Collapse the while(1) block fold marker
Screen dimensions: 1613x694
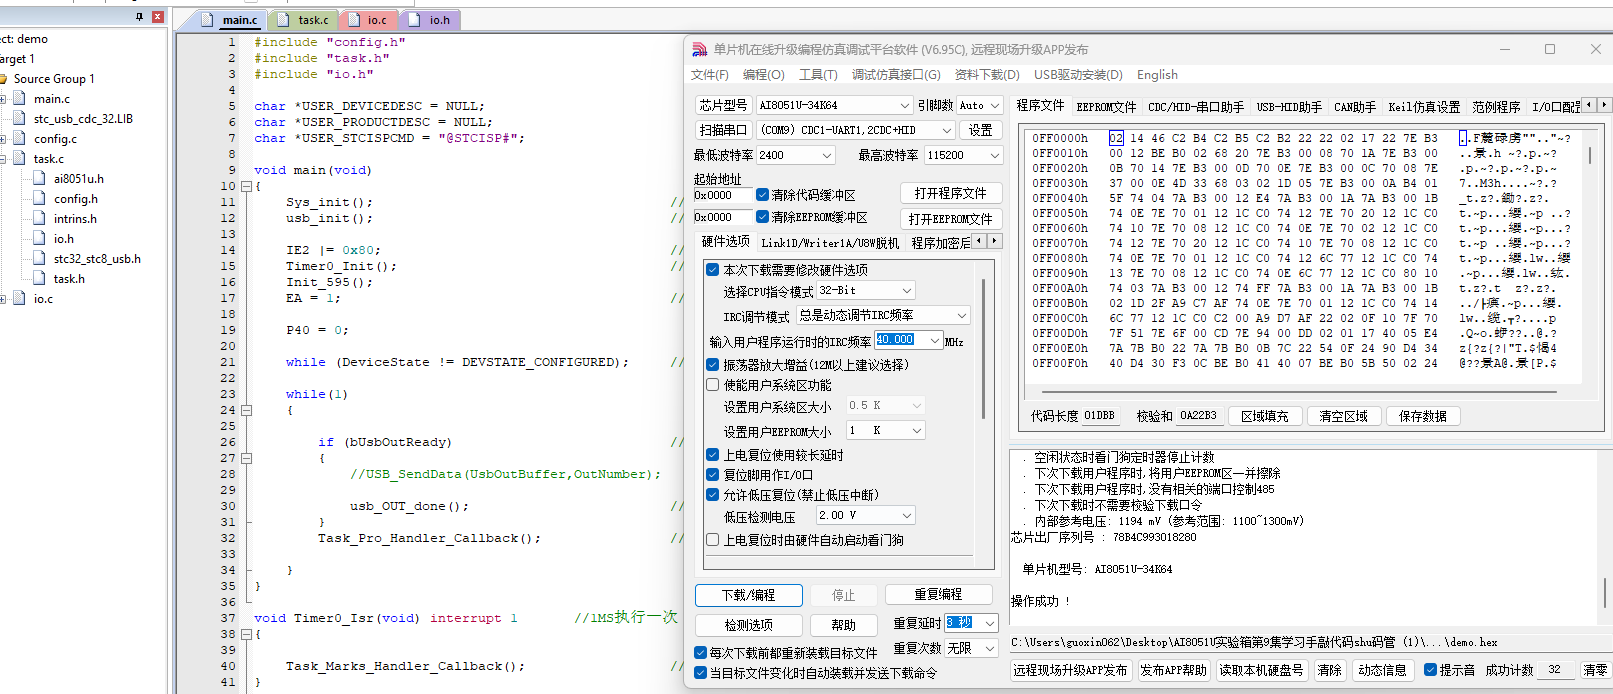point(246,410)
